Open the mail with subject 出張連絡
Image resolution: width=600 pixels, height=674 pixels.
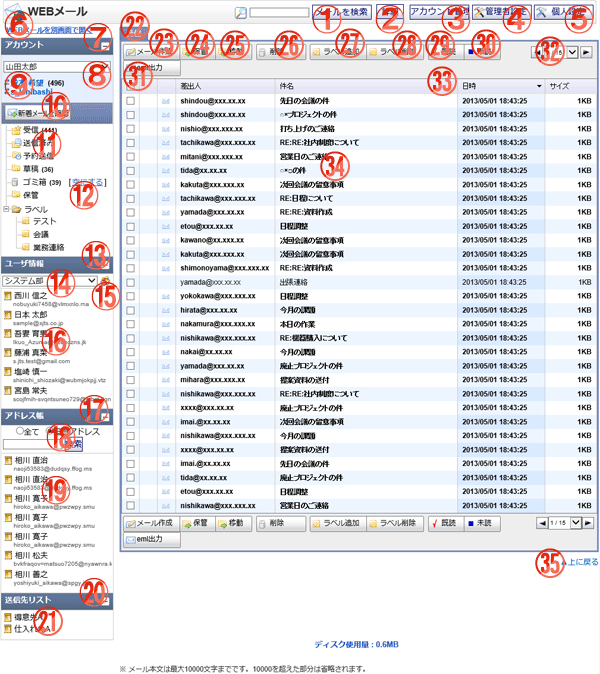point(294,282)
